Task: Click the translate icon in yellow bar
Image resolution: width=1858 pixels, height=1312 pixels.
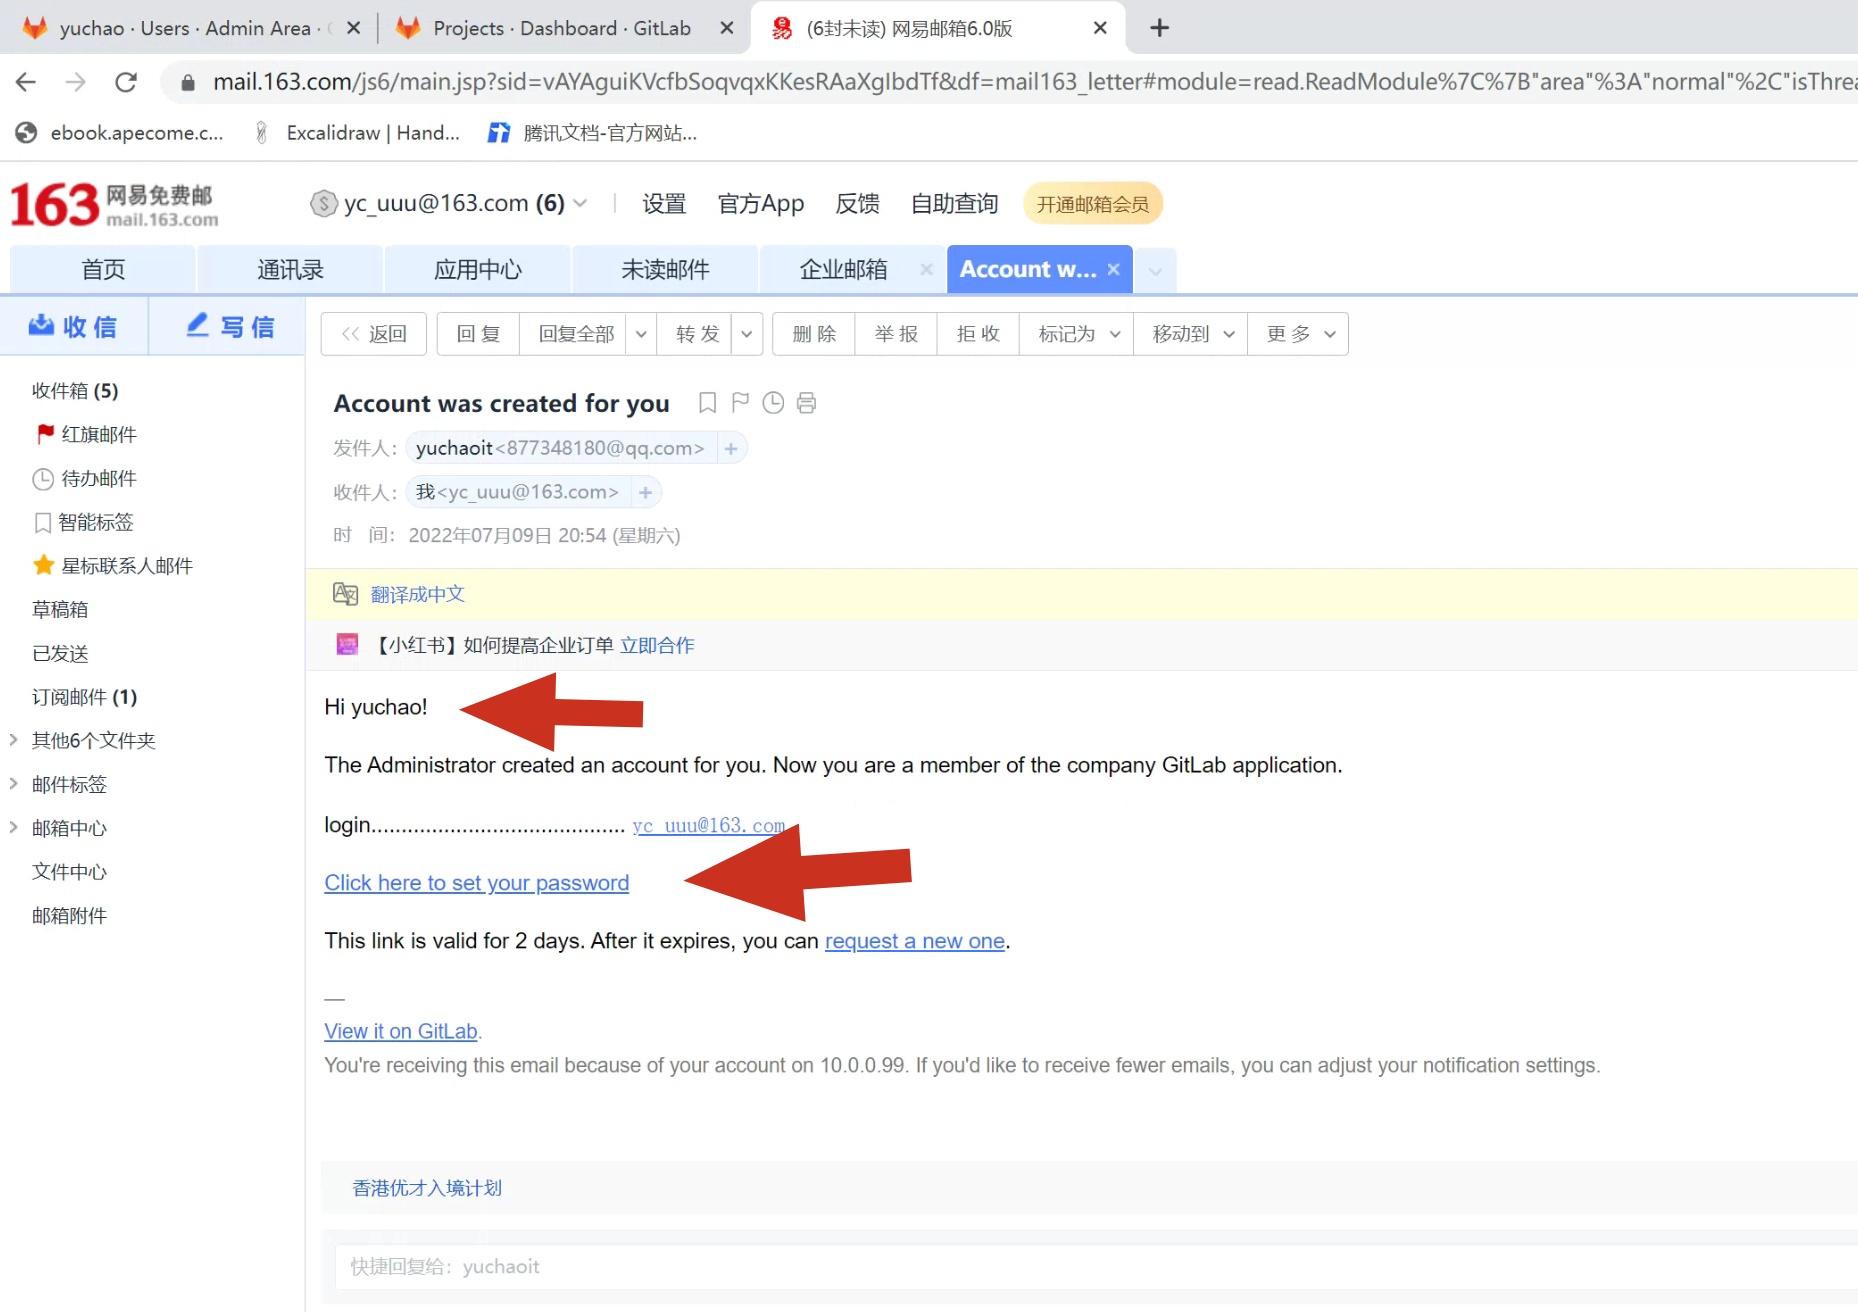Action: point(345,594)
